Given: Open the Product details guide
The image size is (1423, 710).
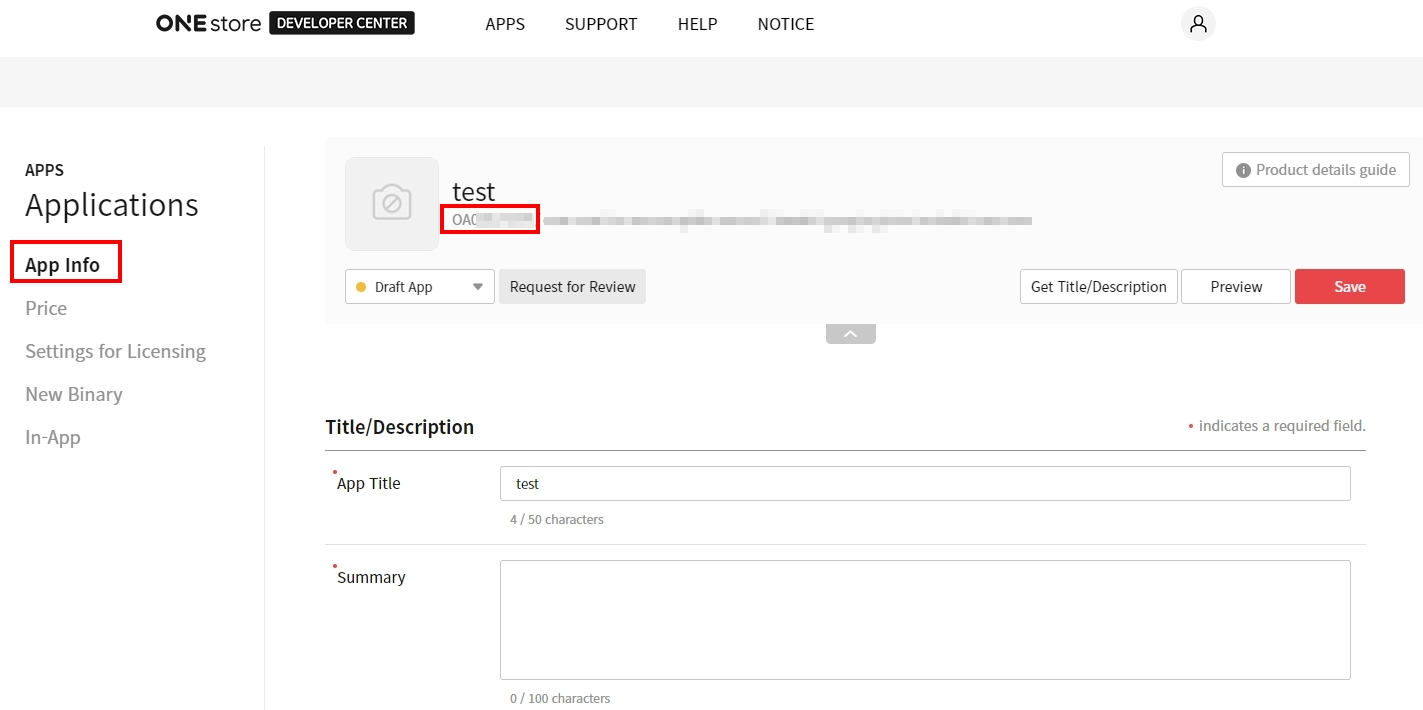Looking at the screenshot, I should (x=1315, y=170).
